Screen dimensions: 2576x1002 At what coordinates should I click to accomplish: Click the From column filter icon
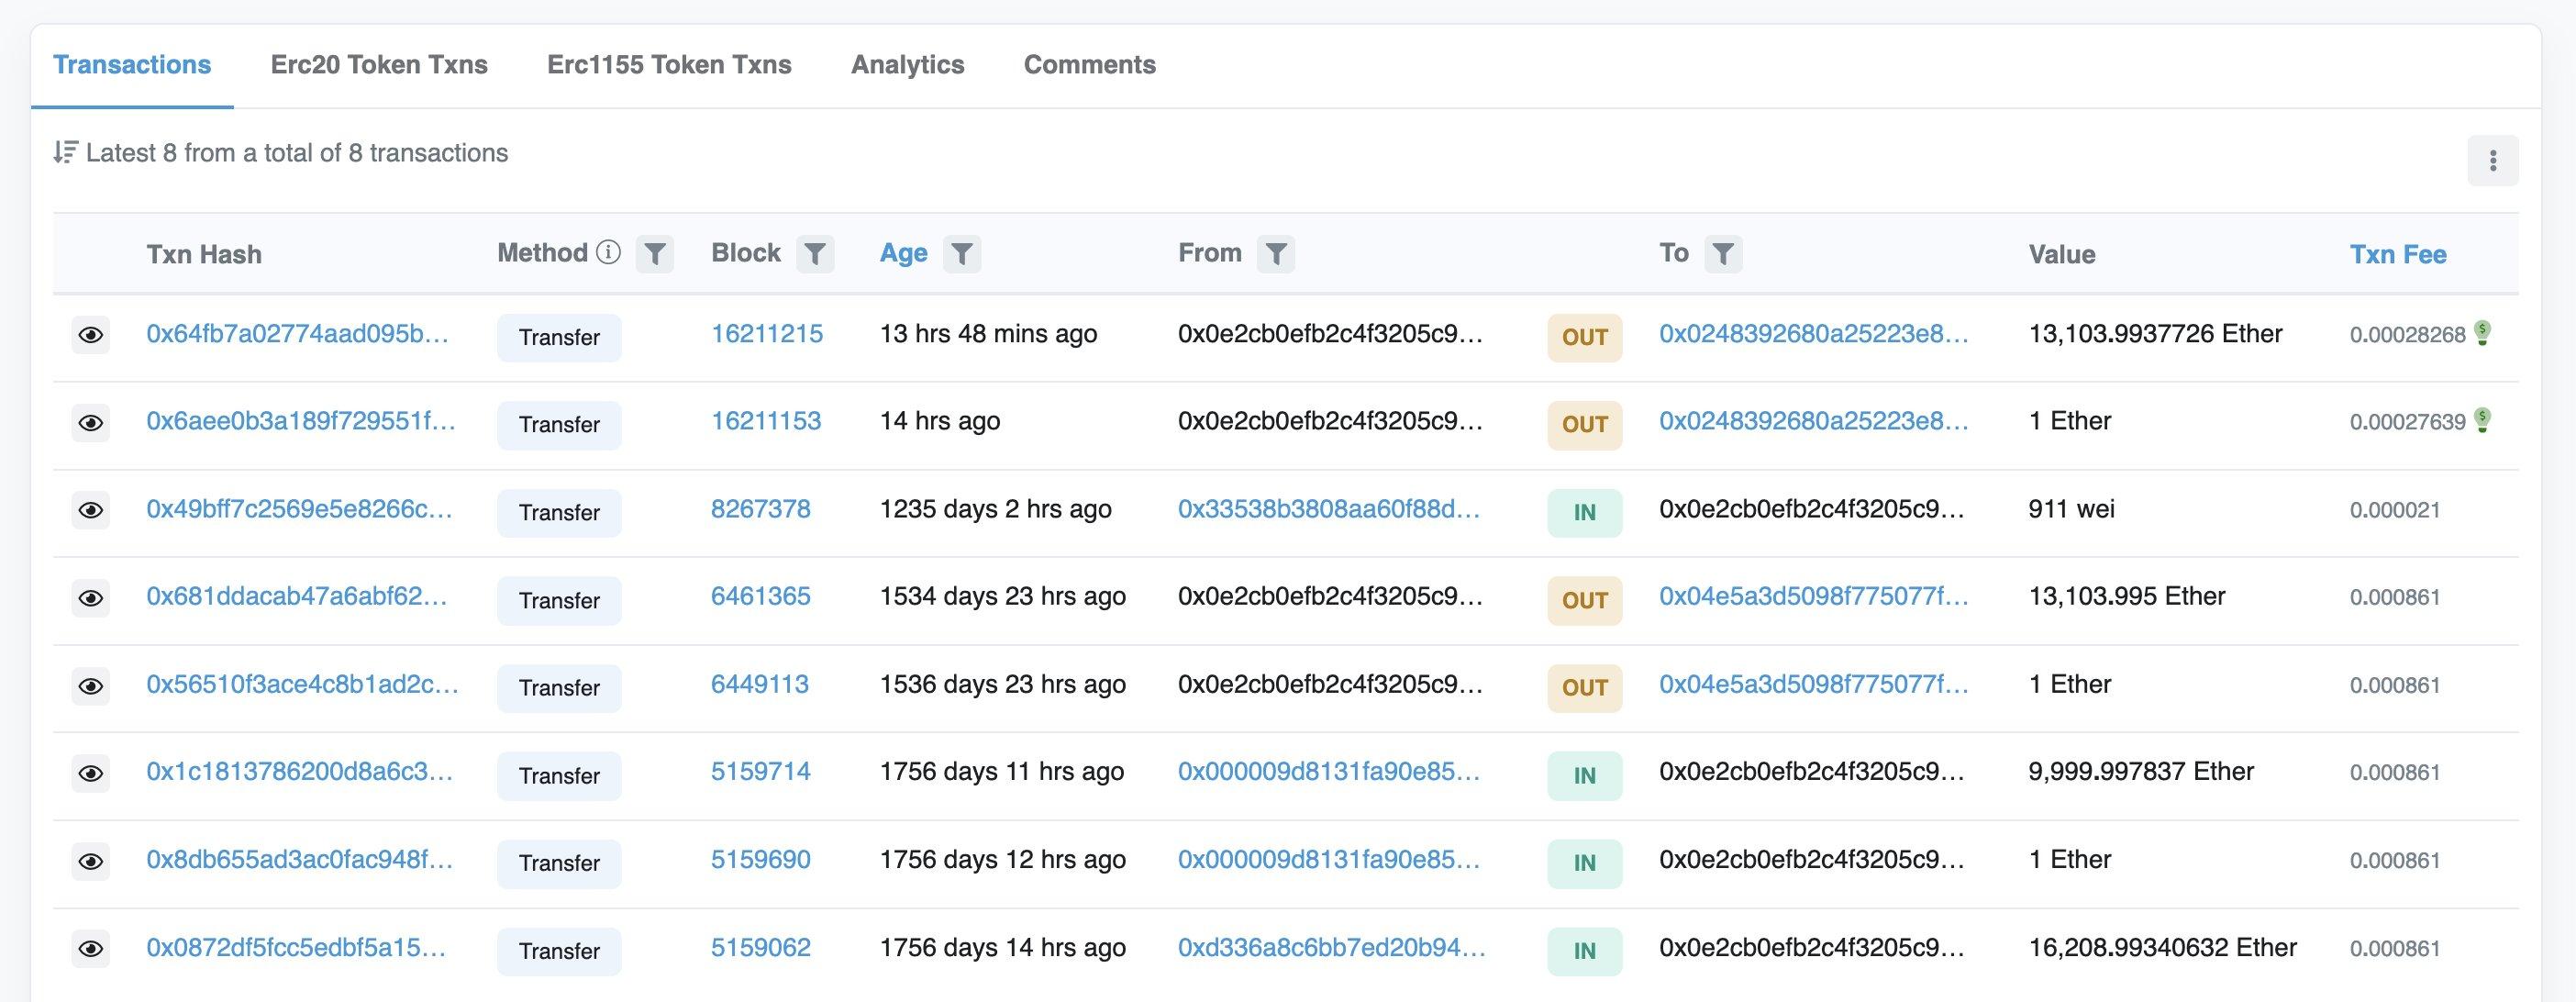tap(1276, 254)
